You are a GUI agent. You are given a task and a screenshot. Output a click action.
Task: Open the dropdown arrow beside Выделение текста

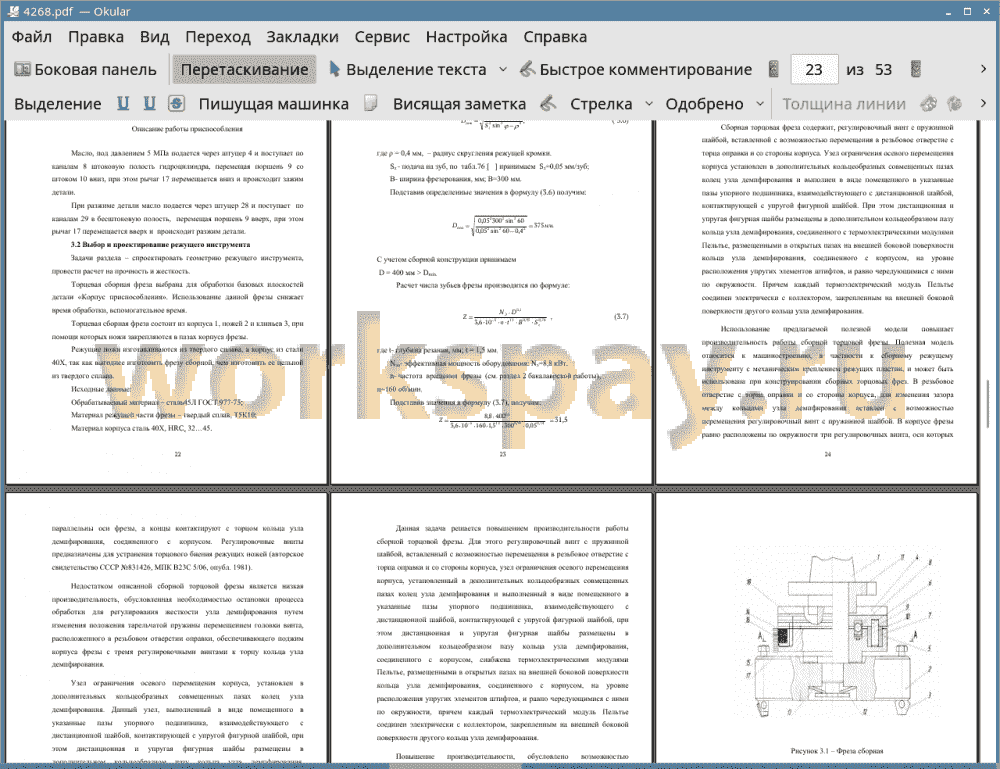503,70
